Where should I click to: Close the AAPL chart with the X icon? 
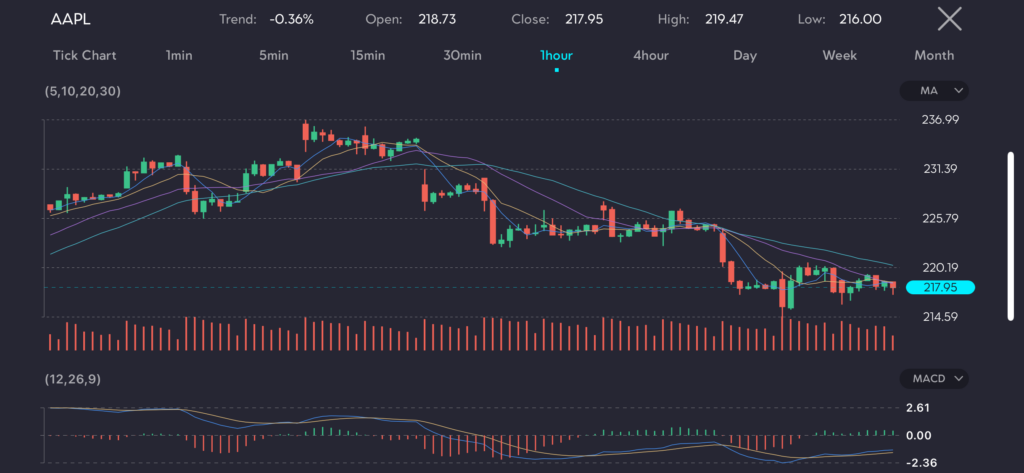pos(948,19)
